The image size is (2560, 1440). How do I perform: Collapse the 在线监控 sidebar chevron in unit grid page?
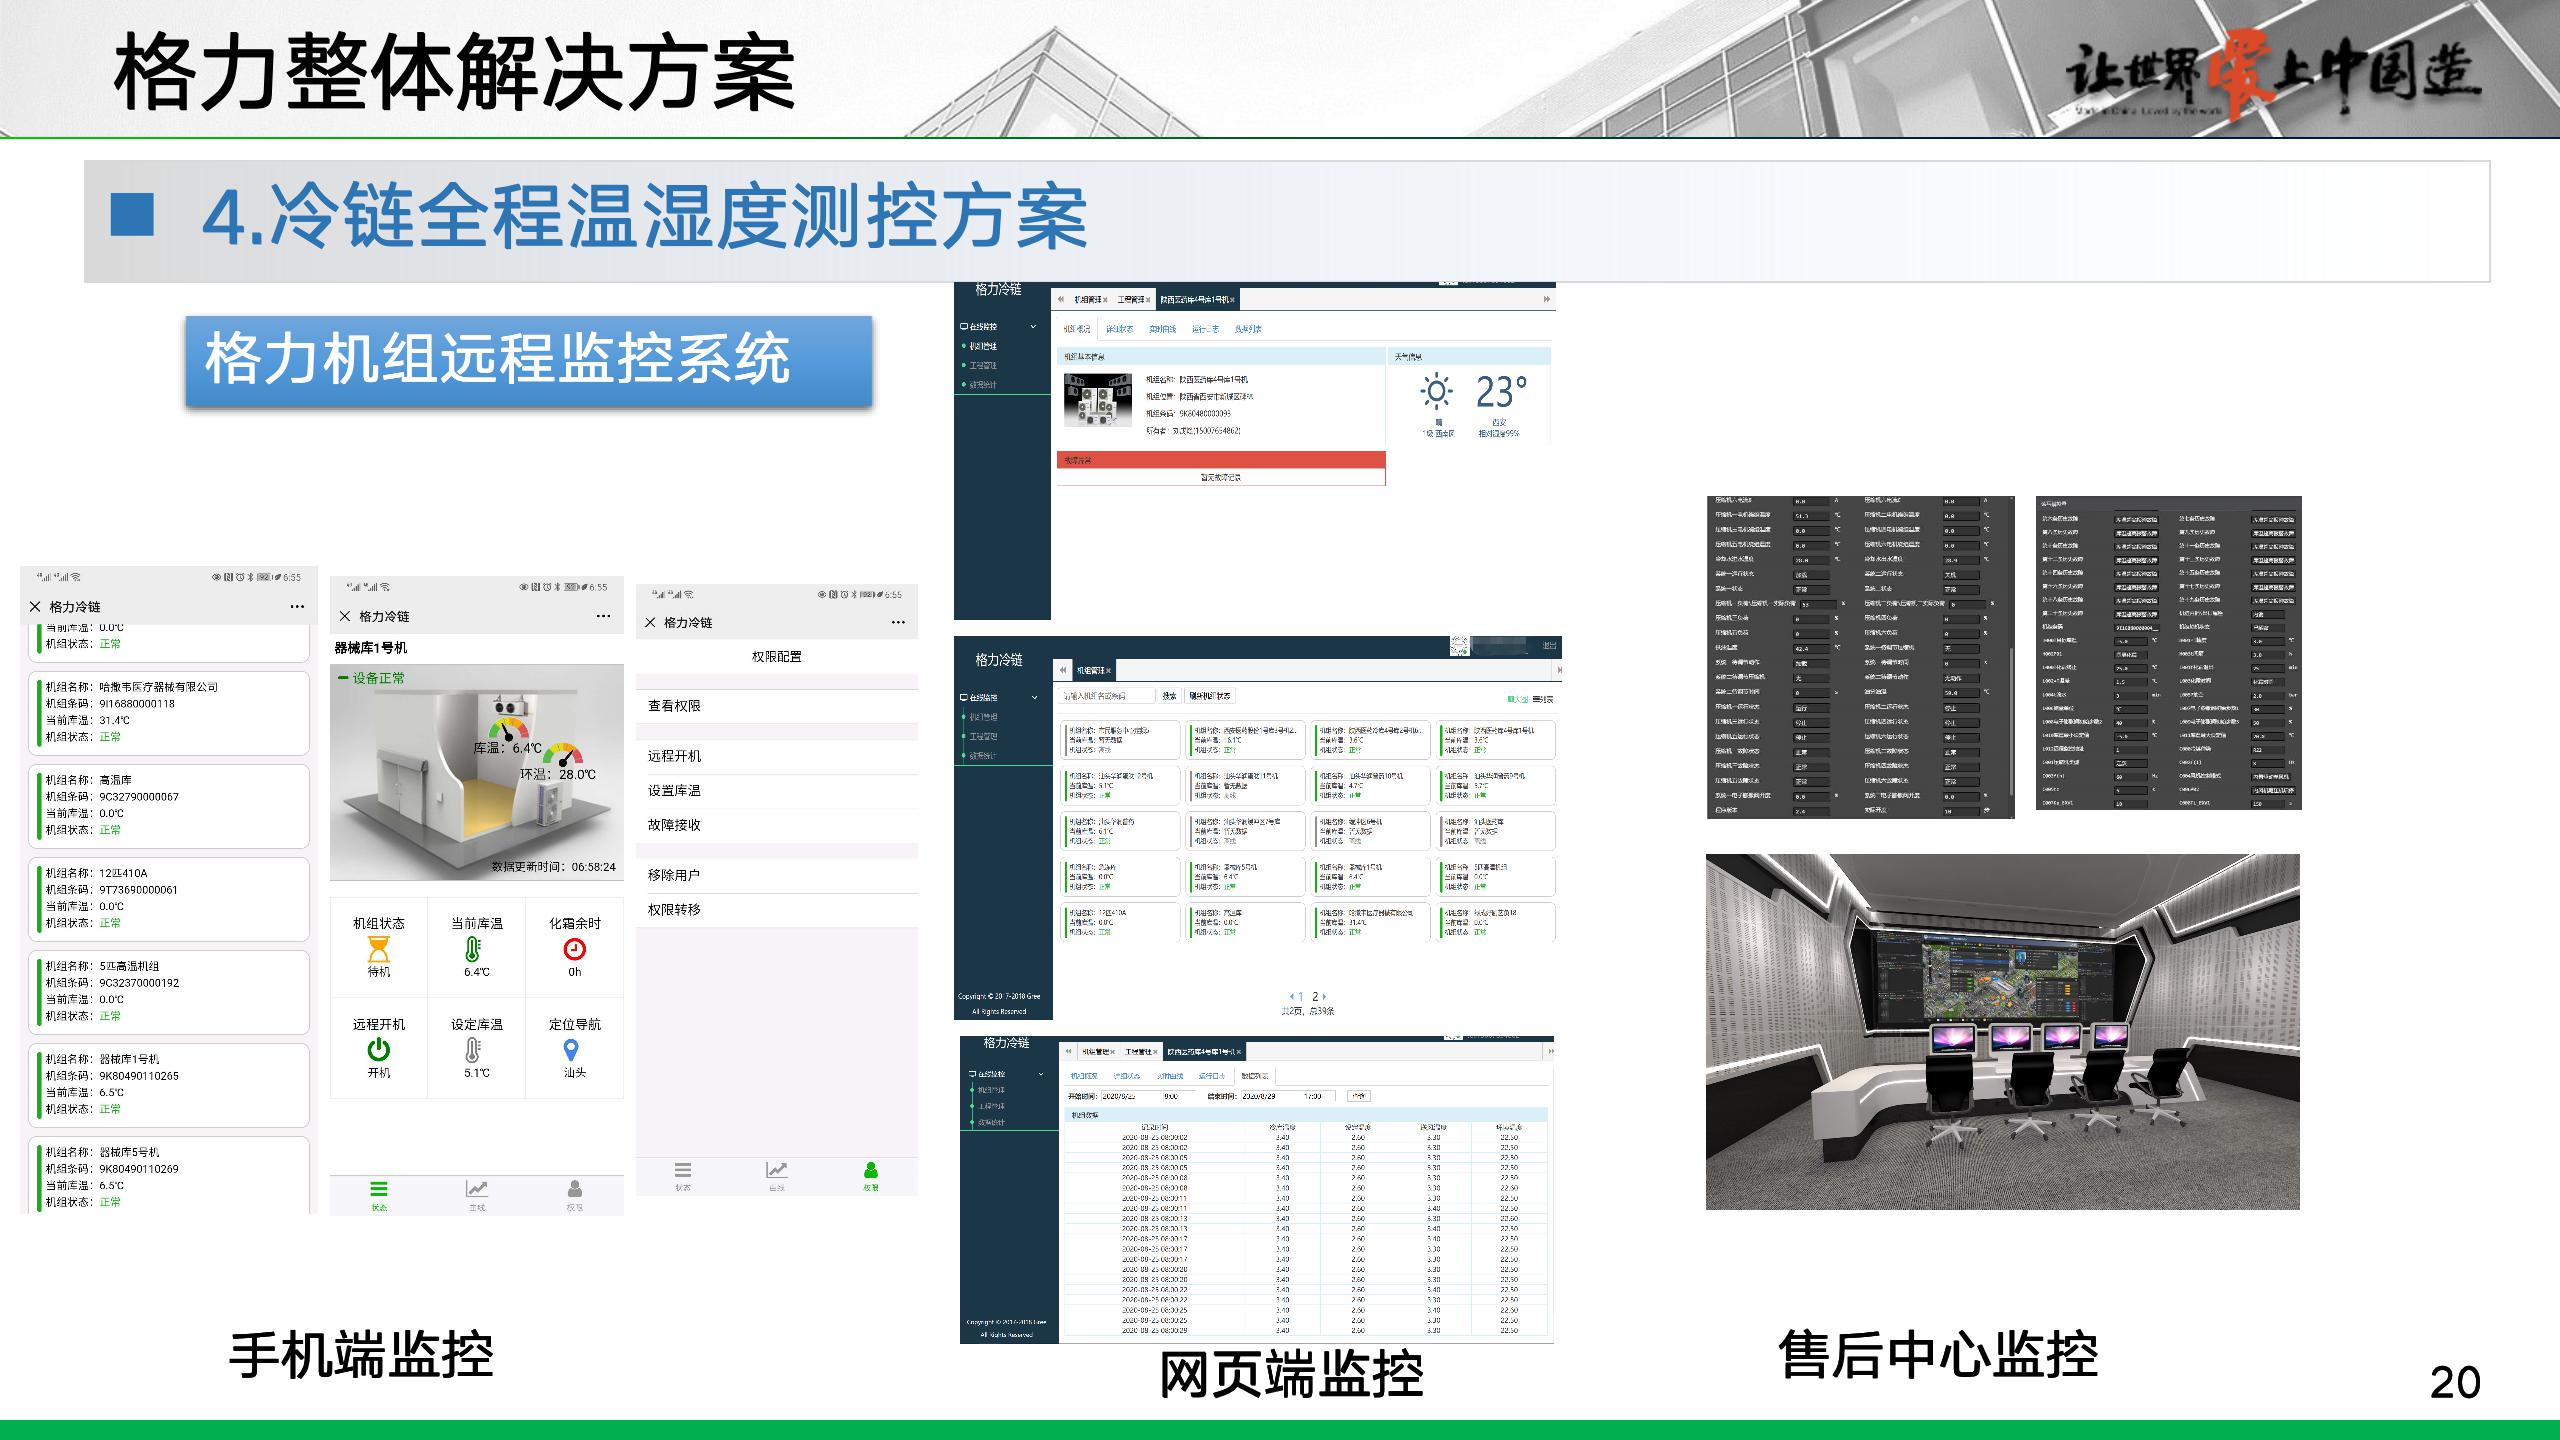(x=1034, y=697)
